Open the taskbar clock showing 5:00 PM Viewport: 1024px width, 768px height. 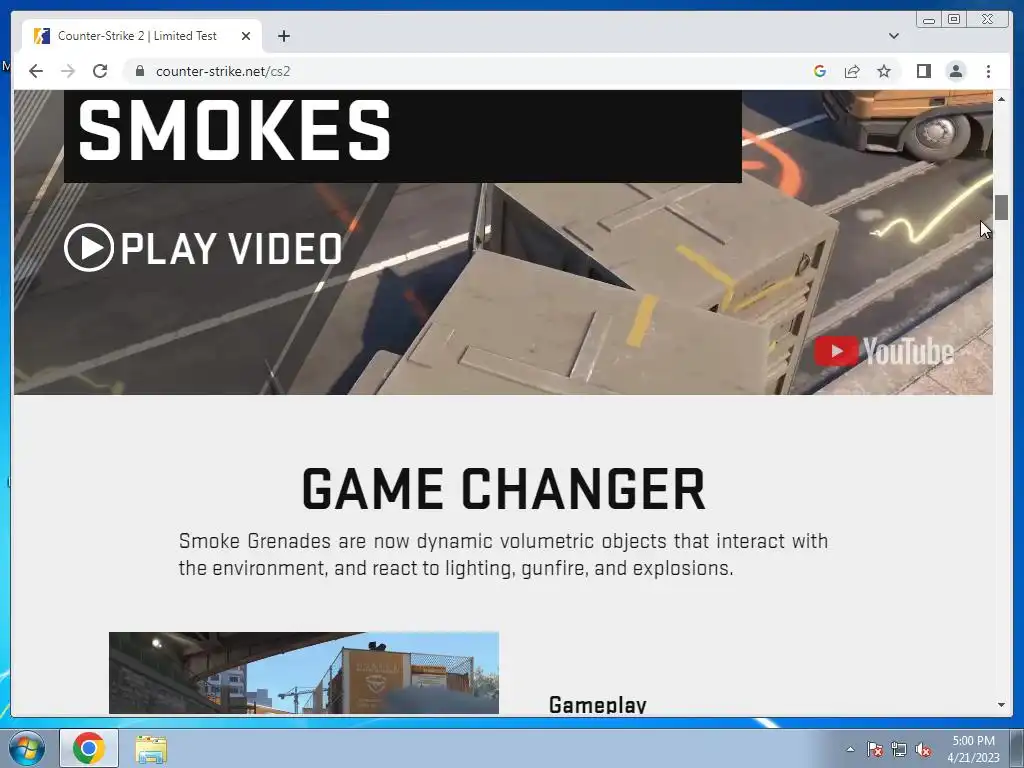(x=973, y=748)
